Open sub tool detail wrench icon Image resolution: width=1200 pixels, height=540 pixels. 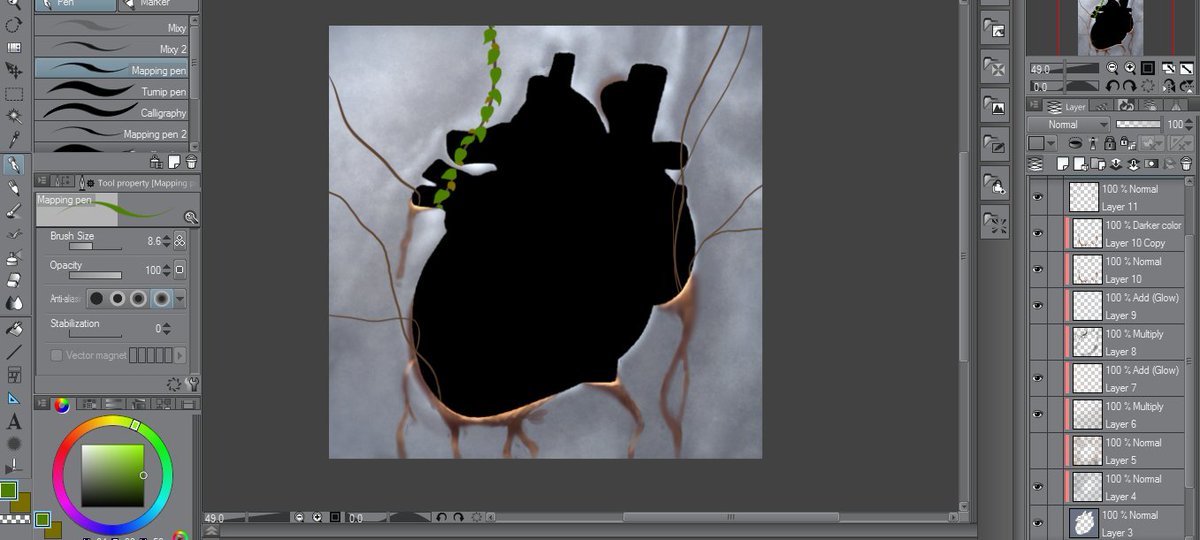(192, 383)
